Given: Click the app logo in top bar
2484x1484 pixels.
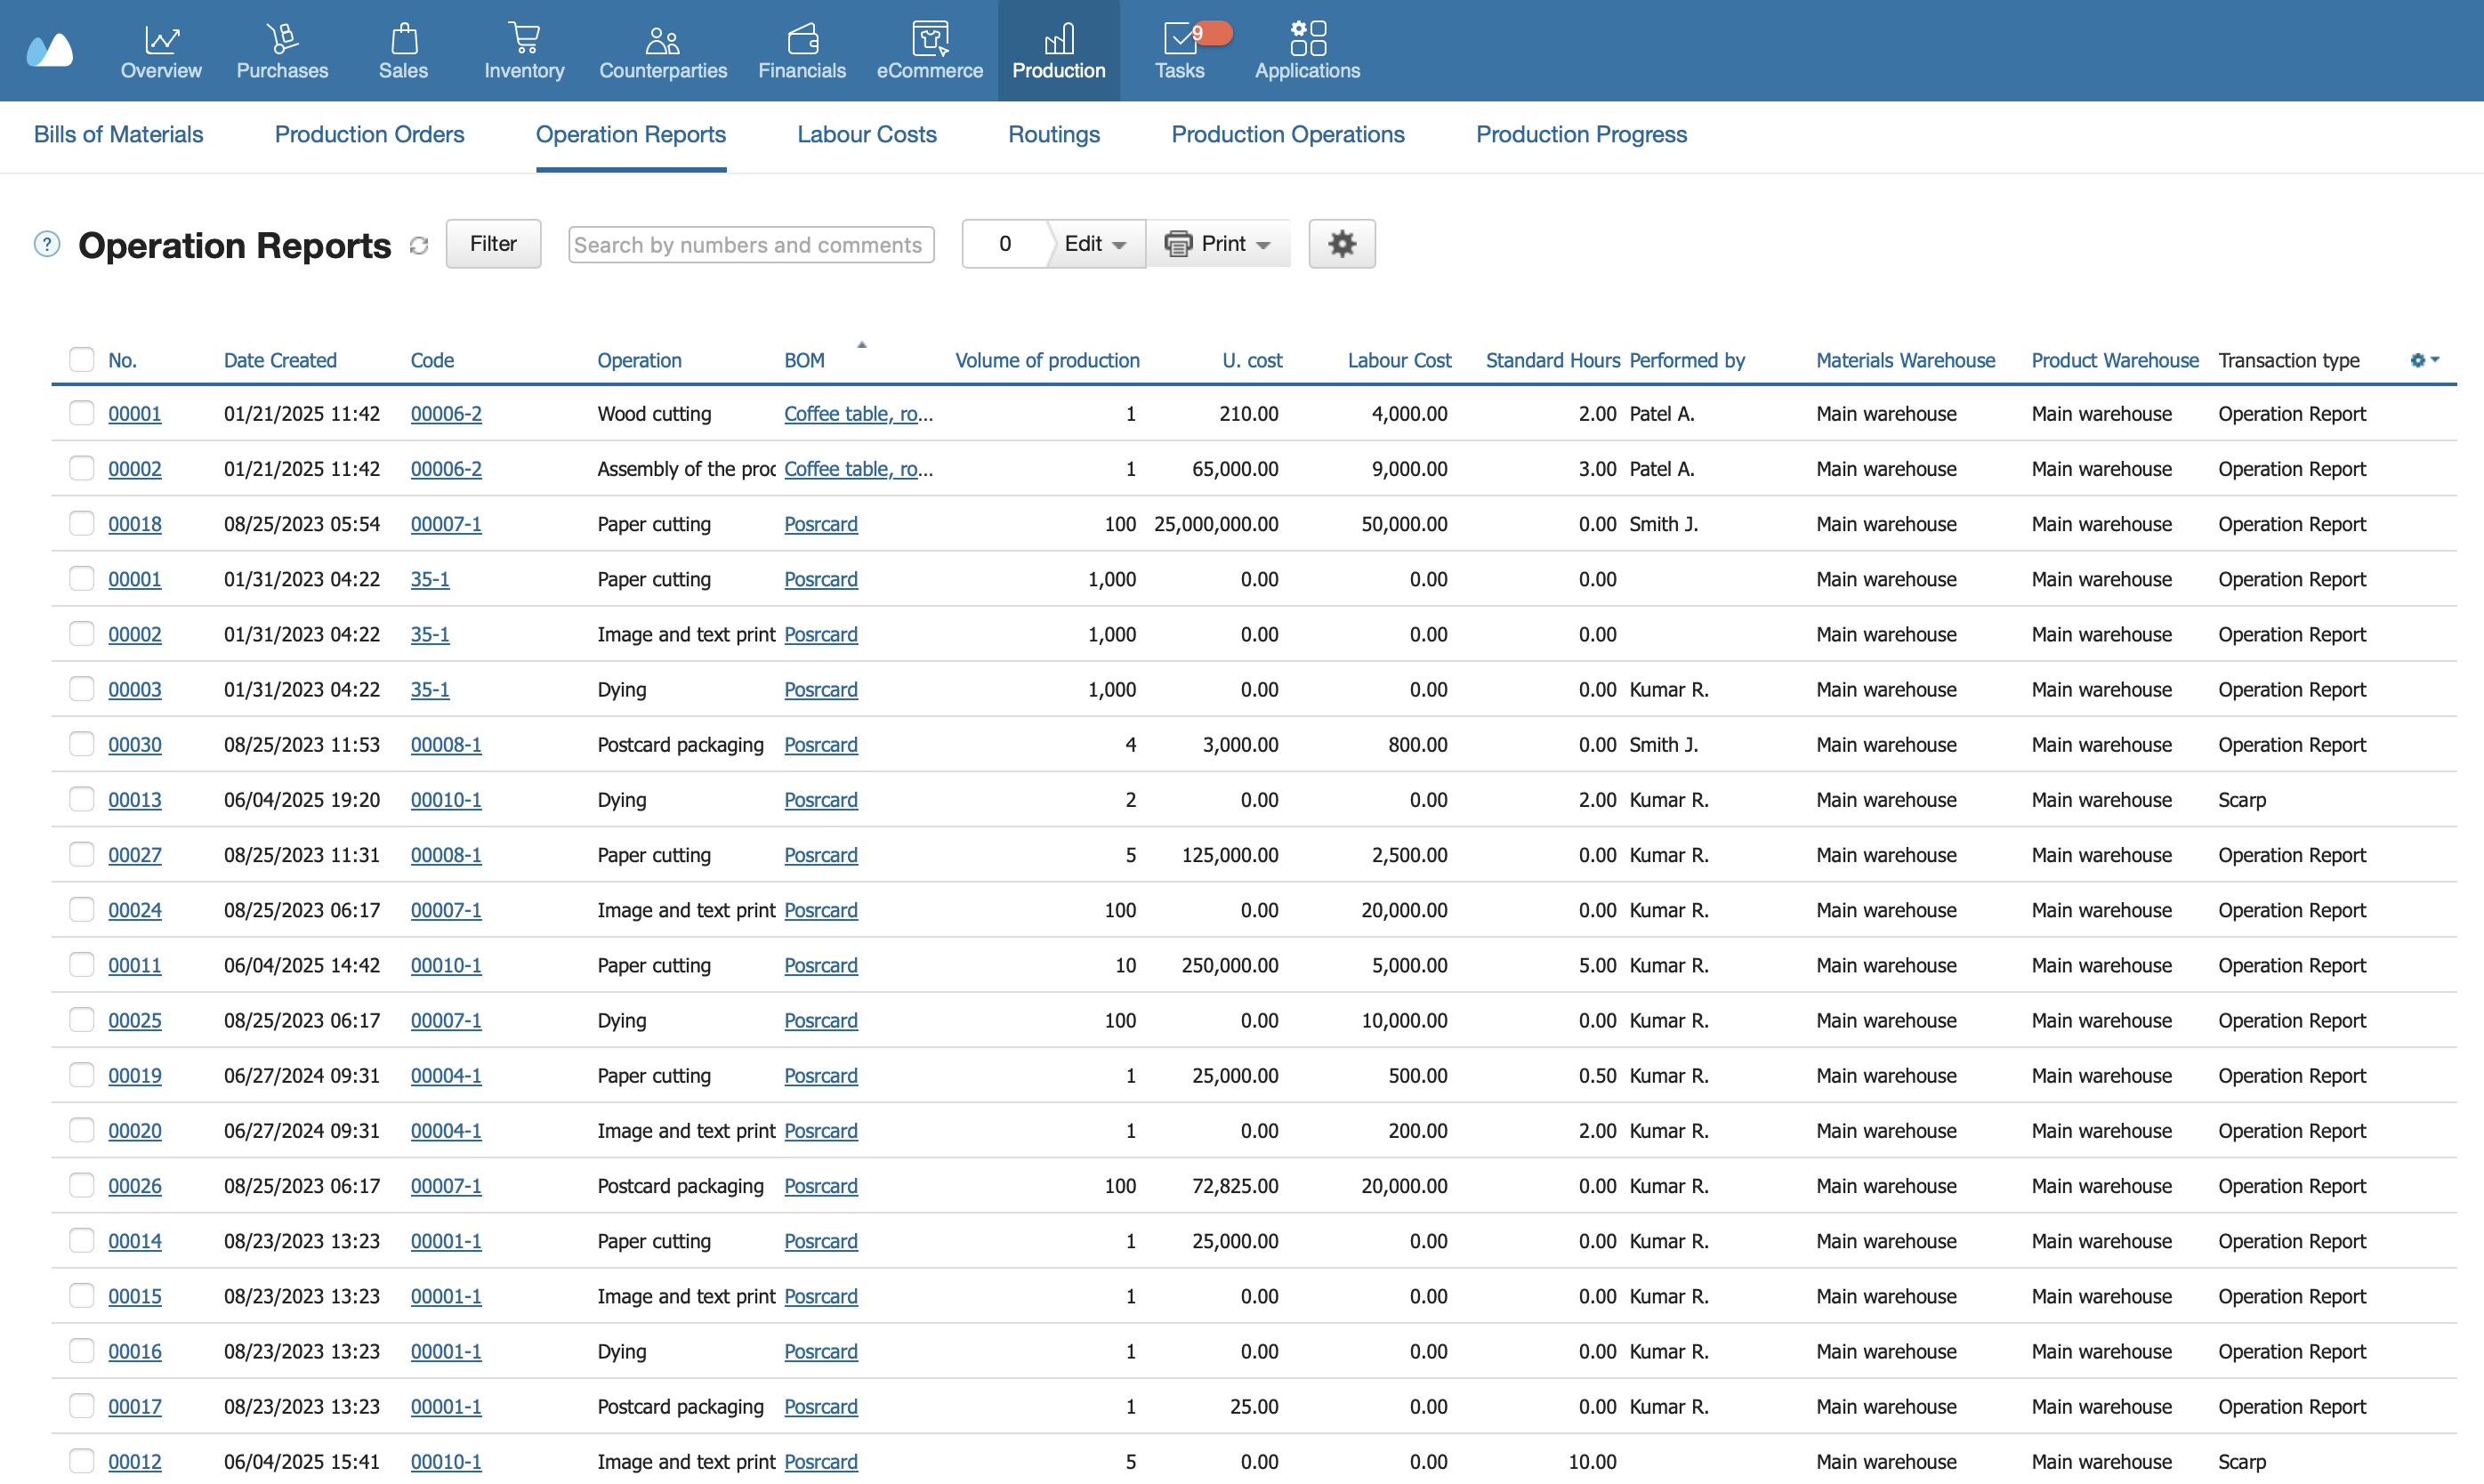Looking at the screenshot, I should [50, 49].
